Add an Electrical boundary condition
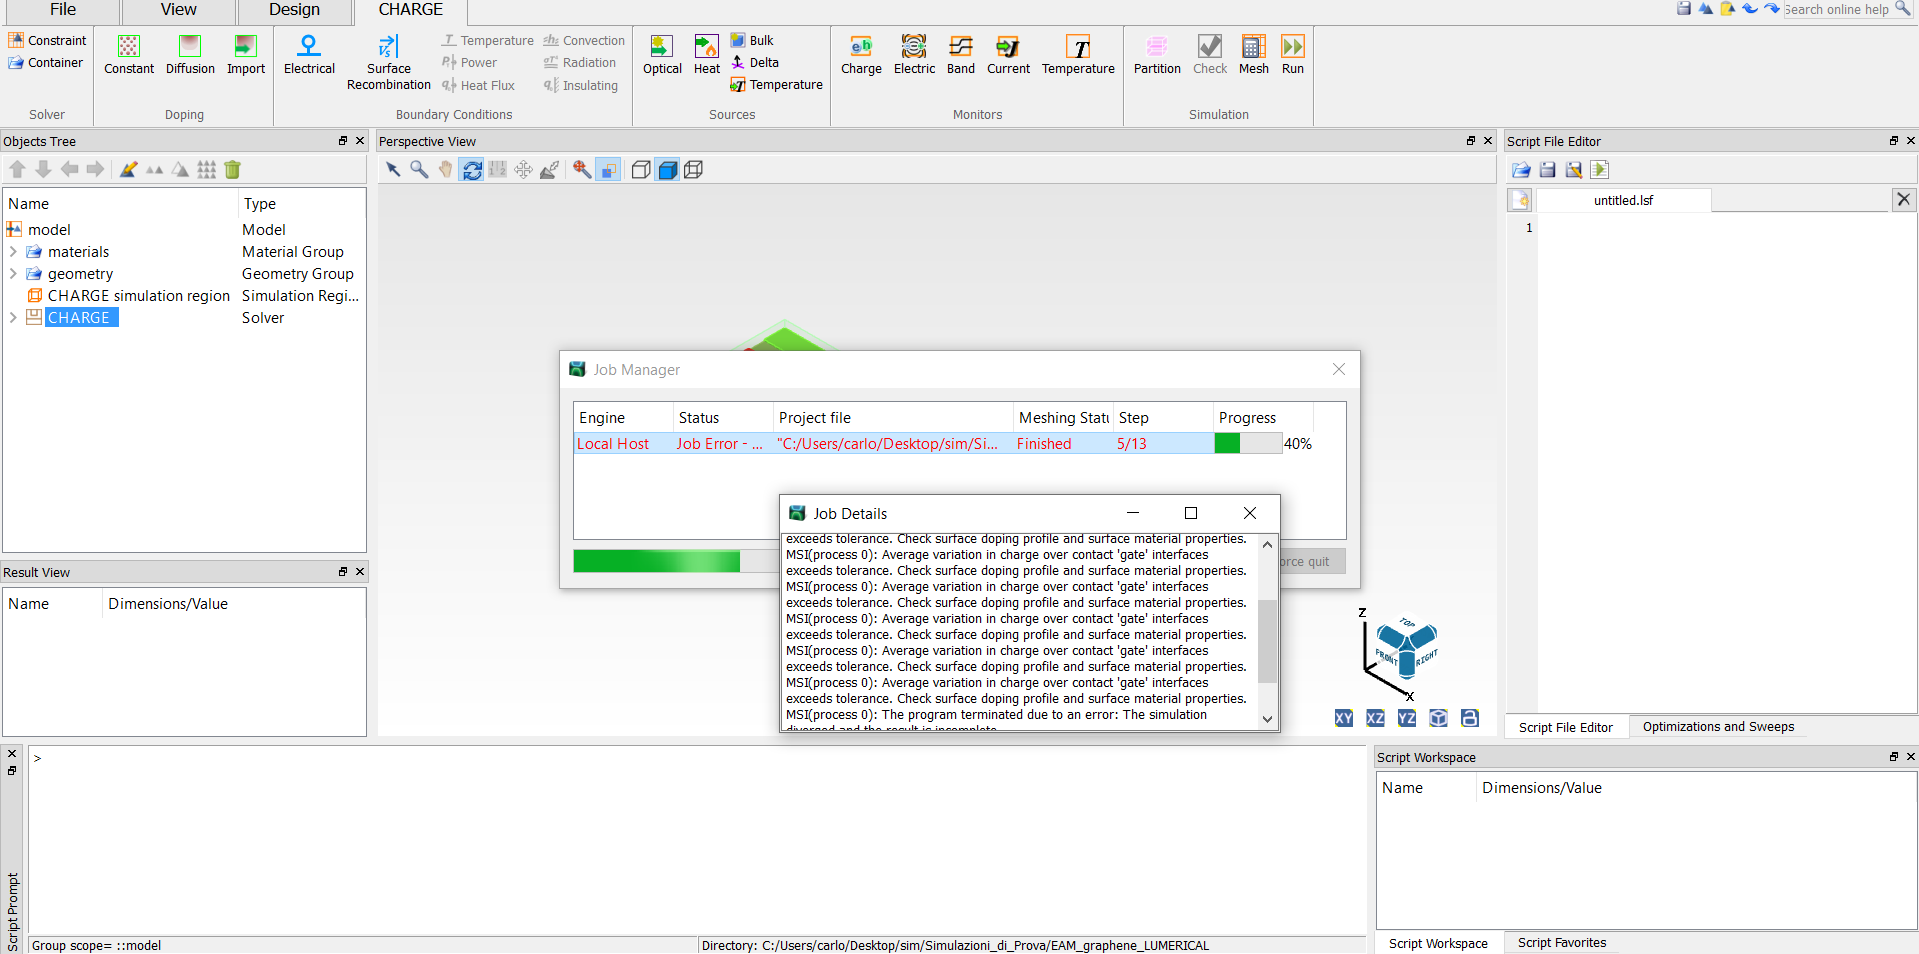The width and height of the screenshot is (1919, 954). click(x=309, y=54)
